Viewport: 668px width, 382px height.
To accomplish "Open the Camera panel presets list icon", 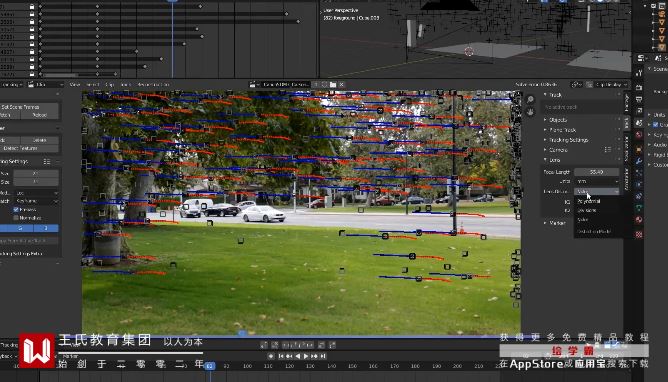I will coord(608,149).
